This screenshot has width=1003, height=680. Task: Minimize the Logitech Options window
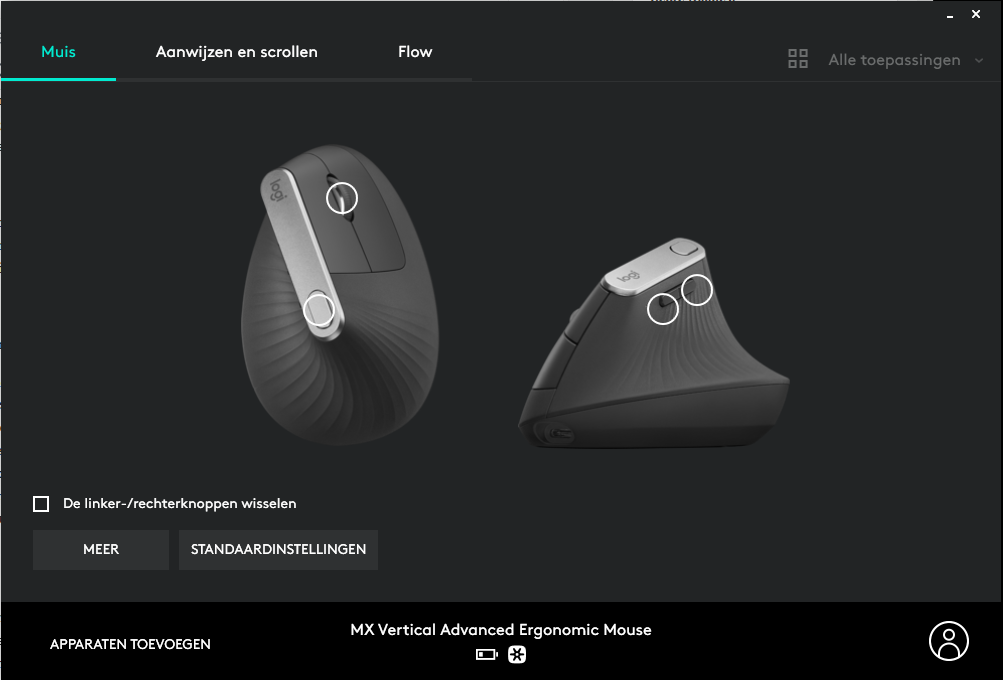pyautogui.click(x=950, y=15)
